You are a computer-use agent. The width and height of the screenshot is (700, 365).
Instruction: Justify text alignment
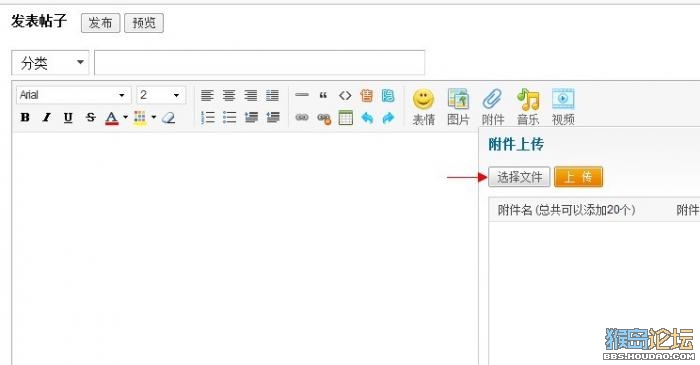[272, 95]
